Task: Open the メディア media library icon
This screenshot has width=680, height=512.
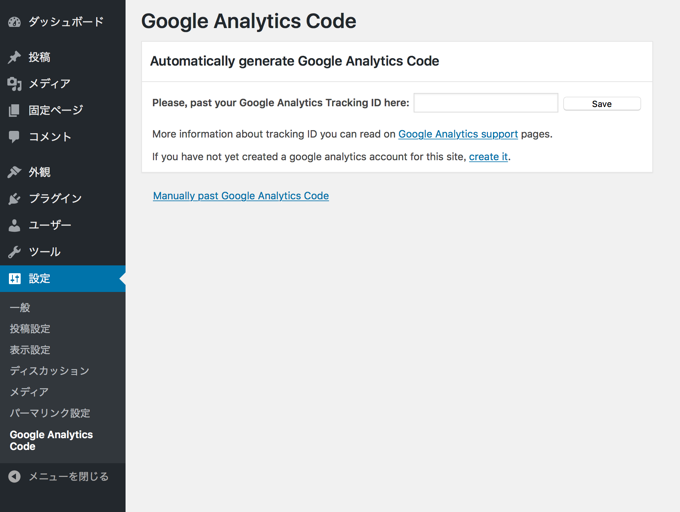Action: pyautogui.click(x=14, y=84)
